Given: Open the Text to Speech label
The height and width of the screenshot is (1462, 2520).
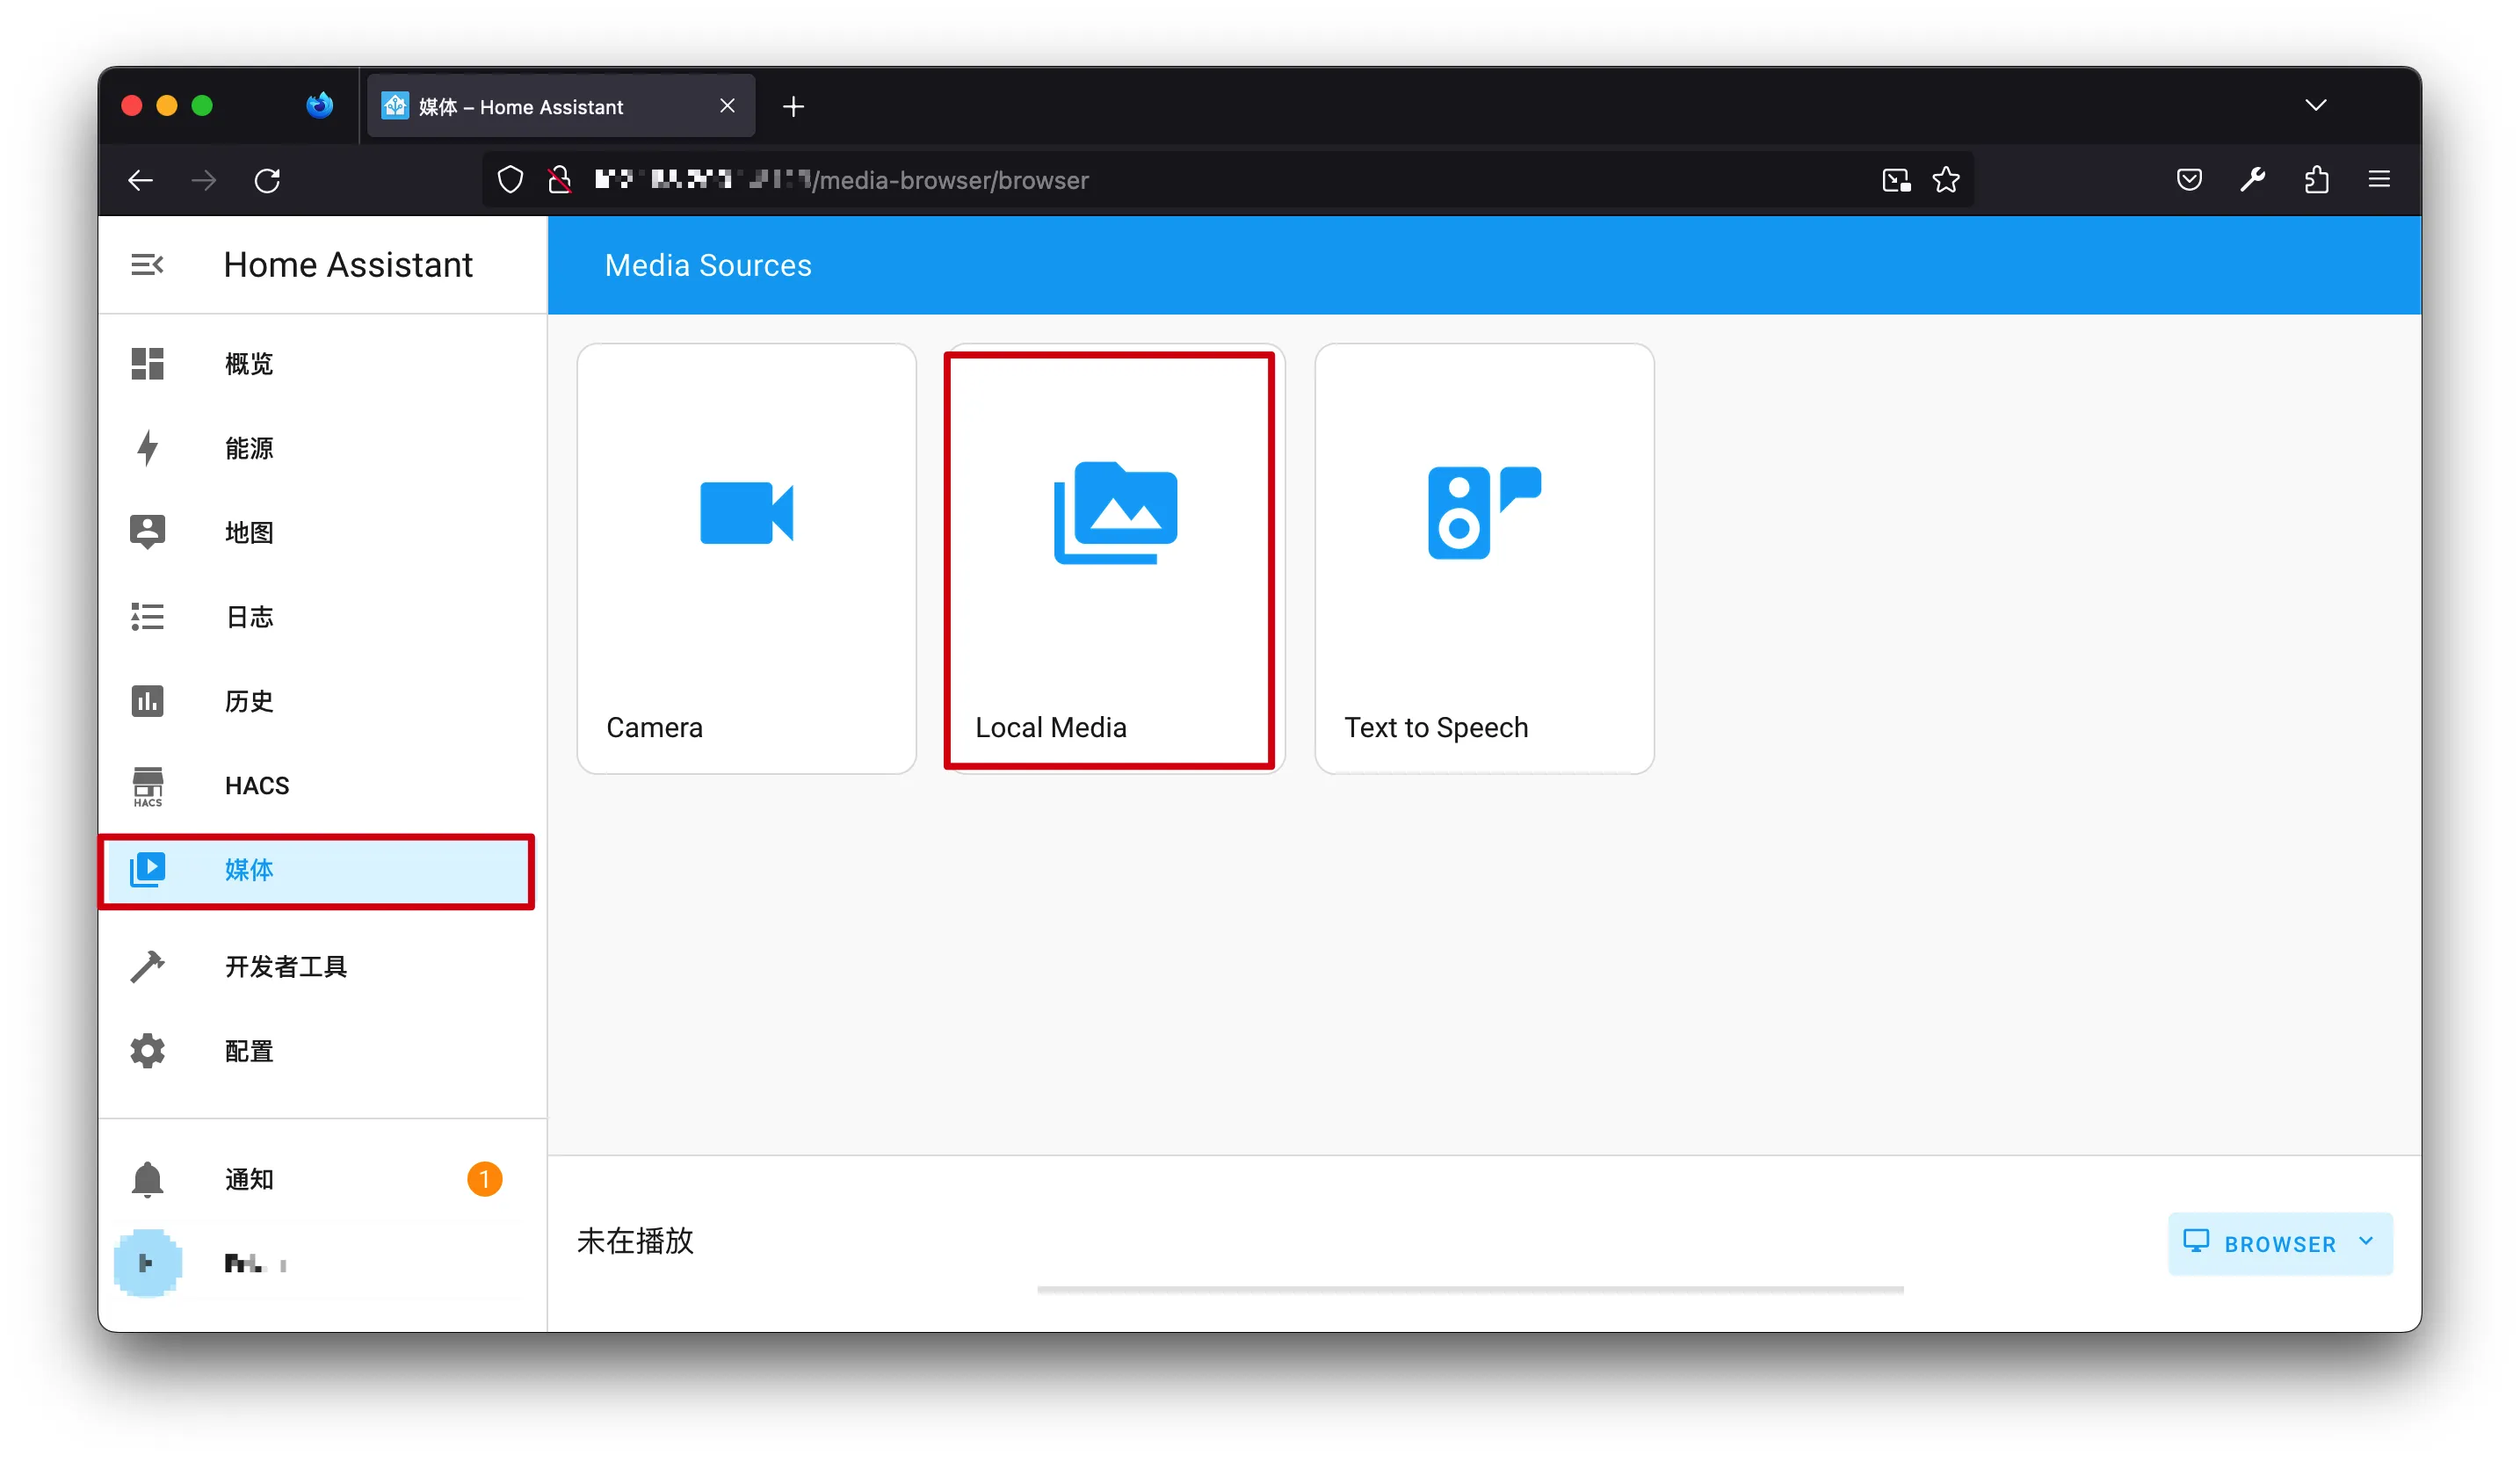Looking at the screenshot, I should pyautogui.click(x=1436, y=727).
